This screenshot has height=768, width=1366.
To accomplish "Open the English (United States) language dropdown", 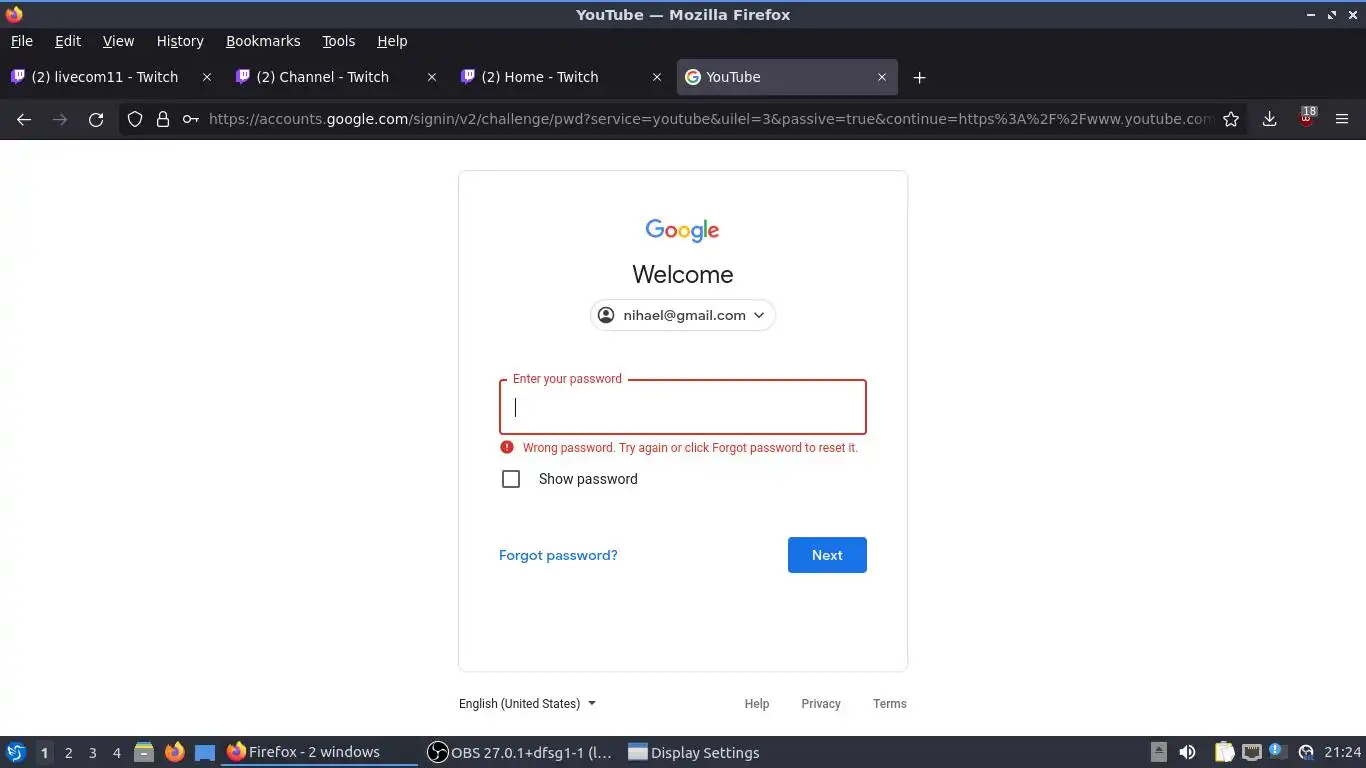I will pos(527,704).
